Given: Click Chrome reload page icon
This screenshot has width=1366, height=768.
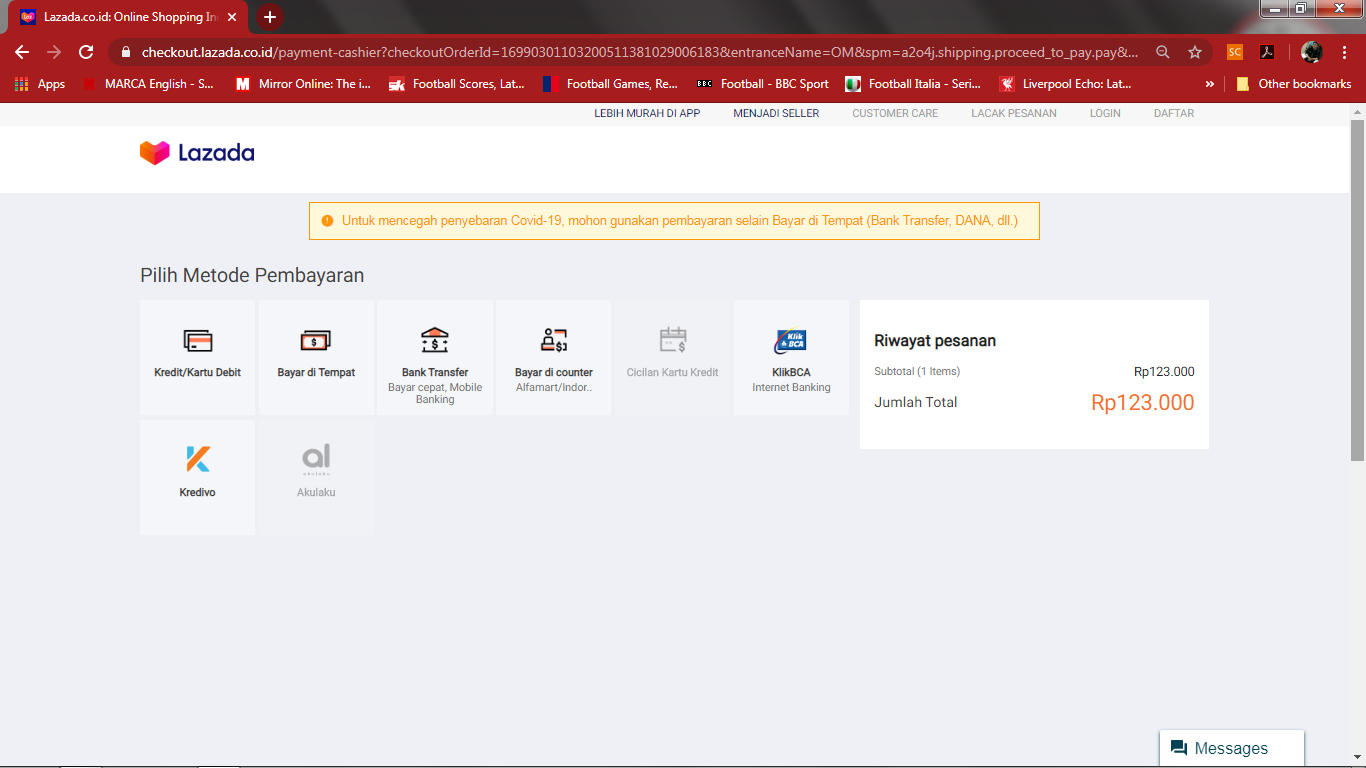Looking at the screenshot, I should click(86, 52).
